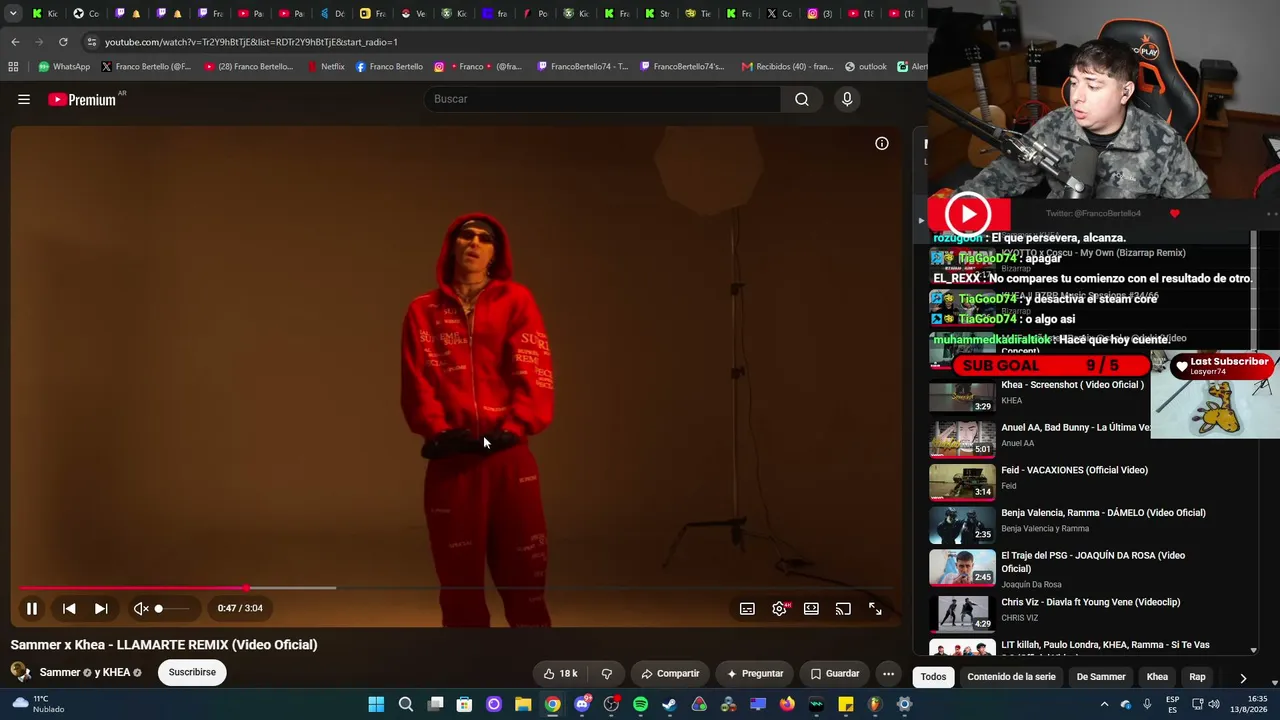
Task: Open the Sammer channel avatar
Action: [20, 672]
